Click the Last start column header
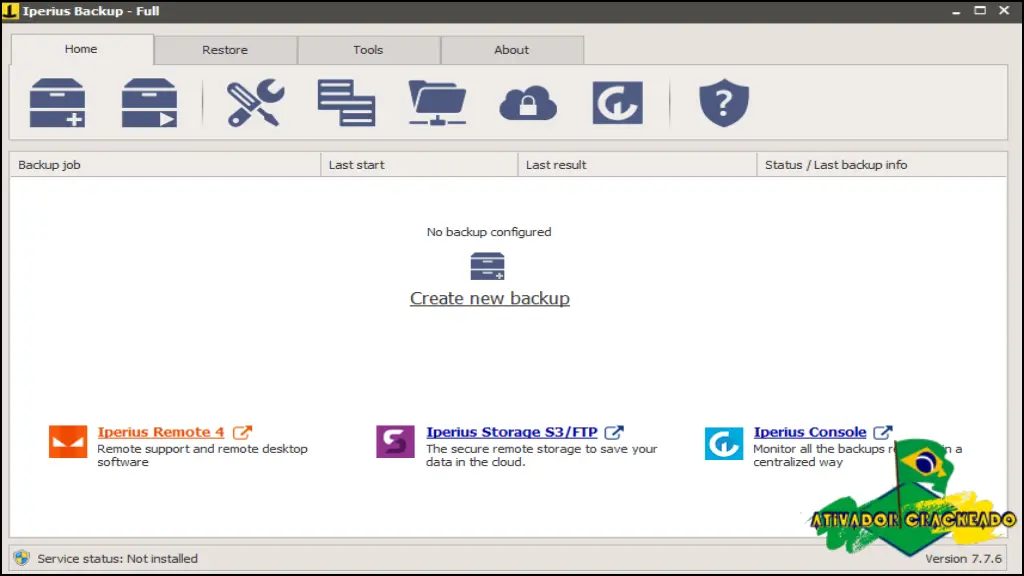The width and height of the screenshot is (1024, 576). coord(419,165)
